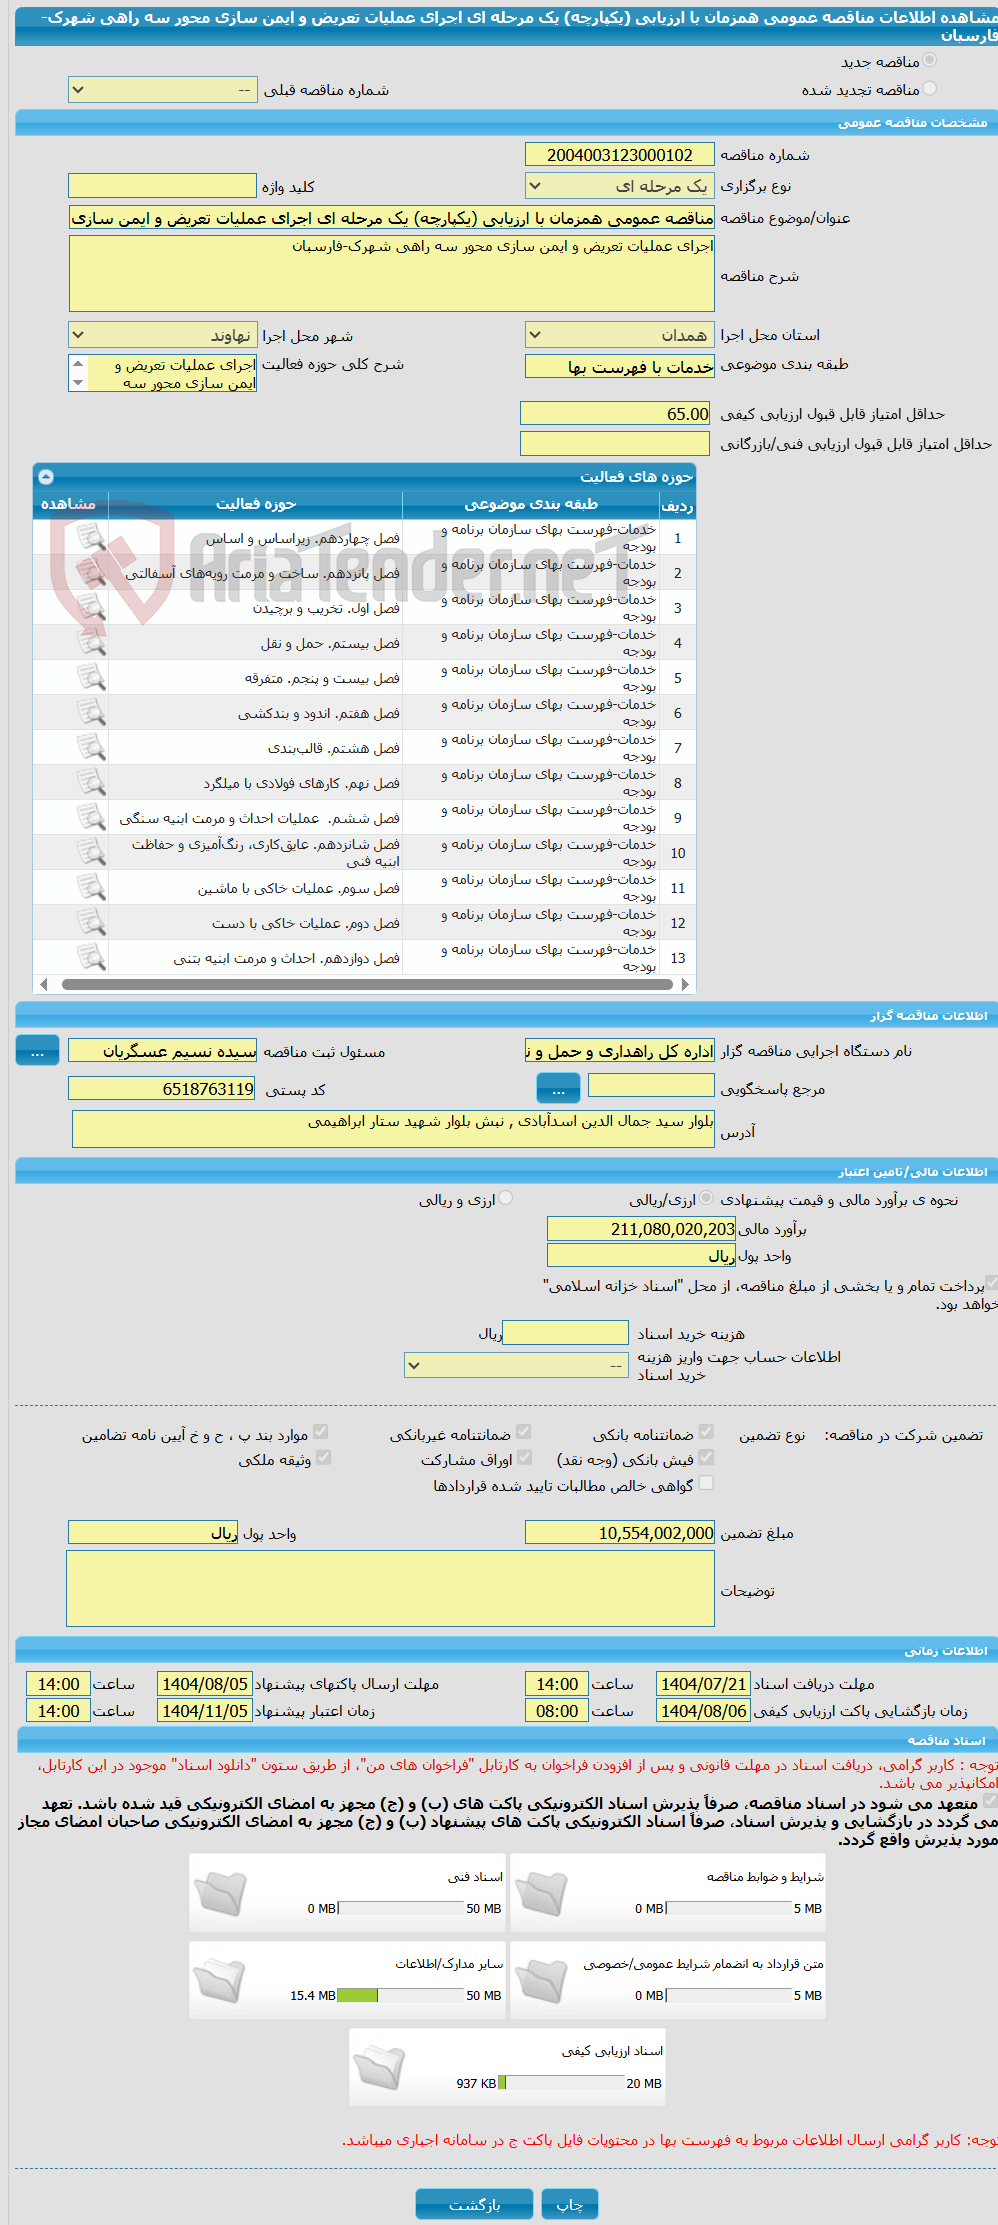Click the اسناد ارزیابی کیفی size progress bar
This screenshot has width=998, height=2225.
point(561,2082)
